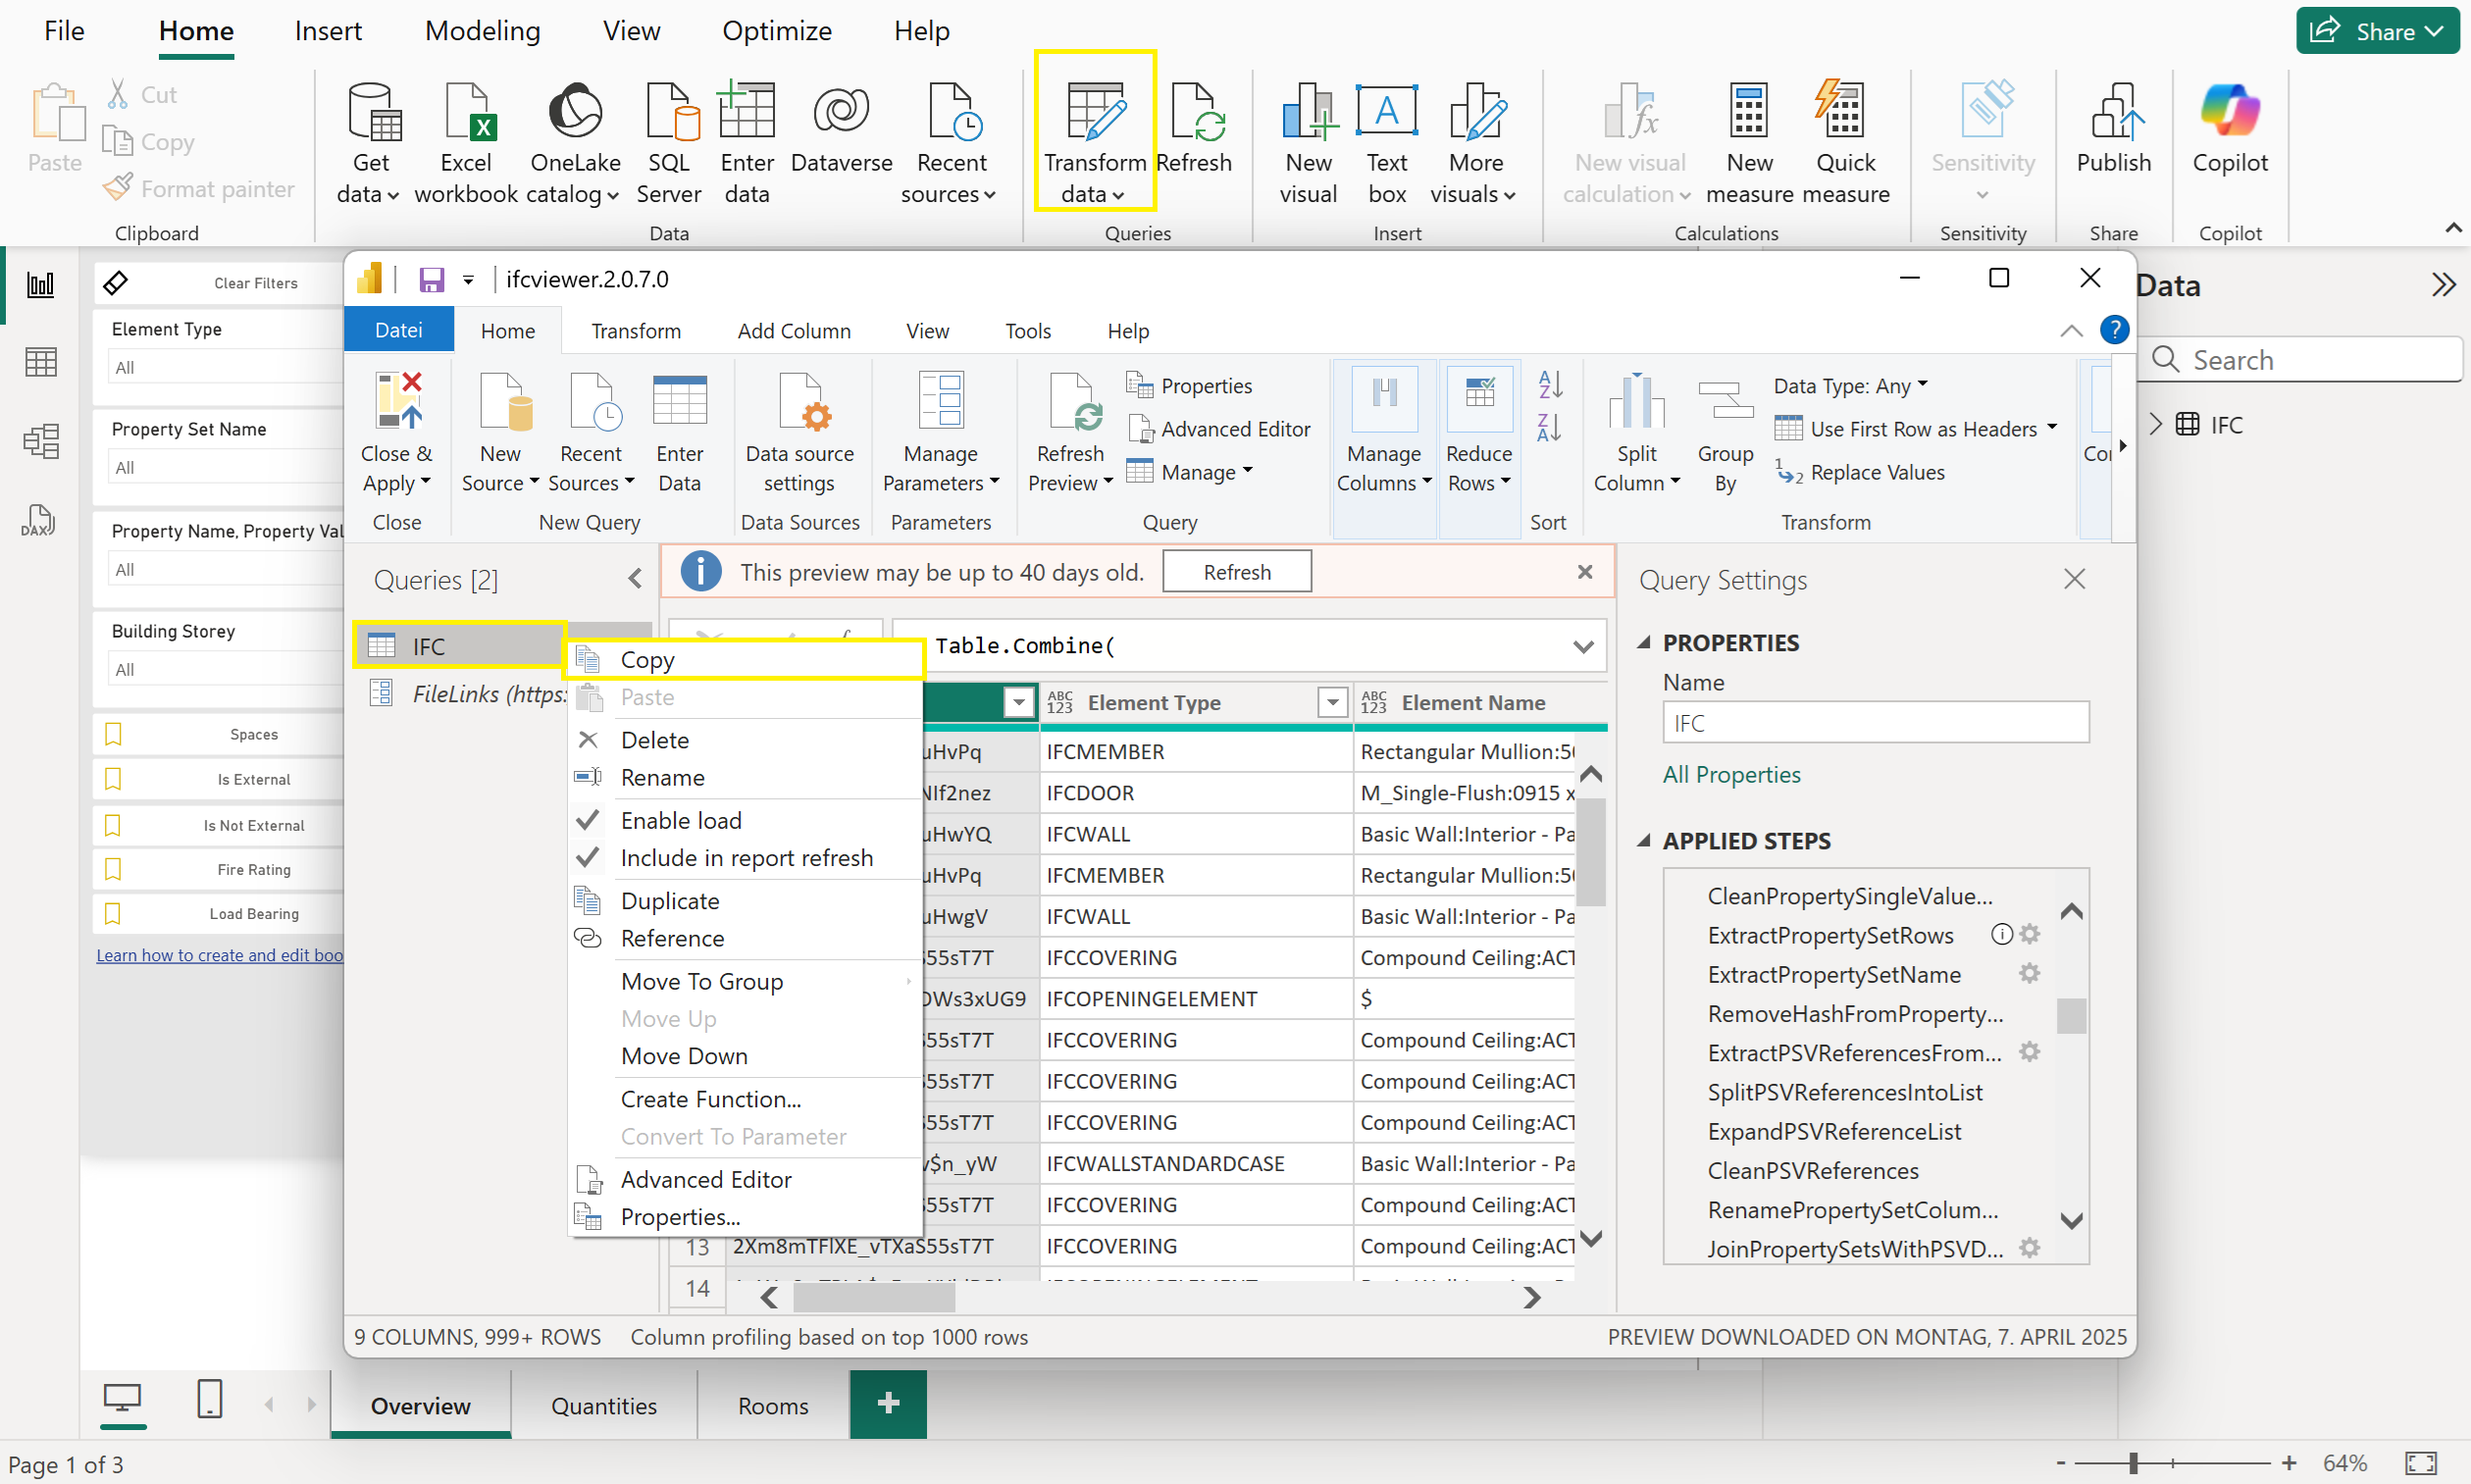Open Power Query help question mark

coord(2114,330)
